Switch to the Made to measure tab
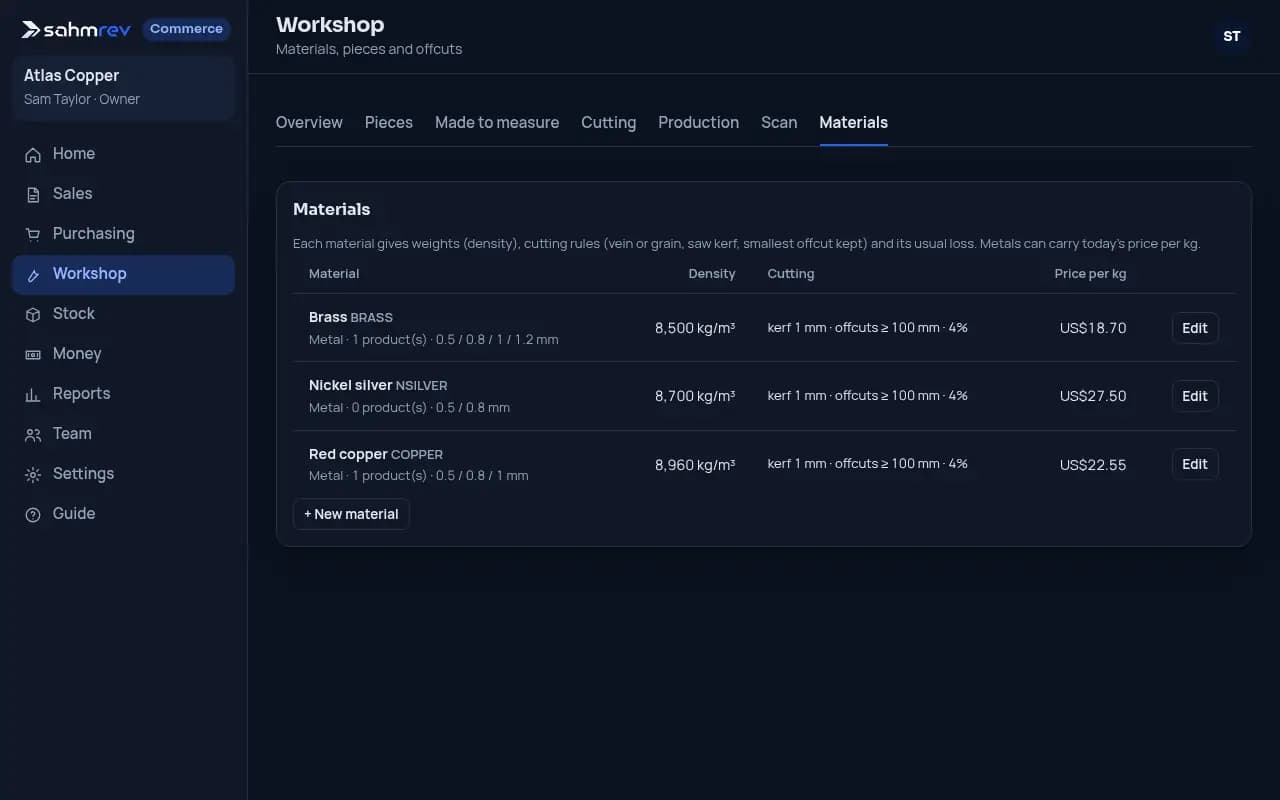1280x800 pixels. click(x=497, y=122)
